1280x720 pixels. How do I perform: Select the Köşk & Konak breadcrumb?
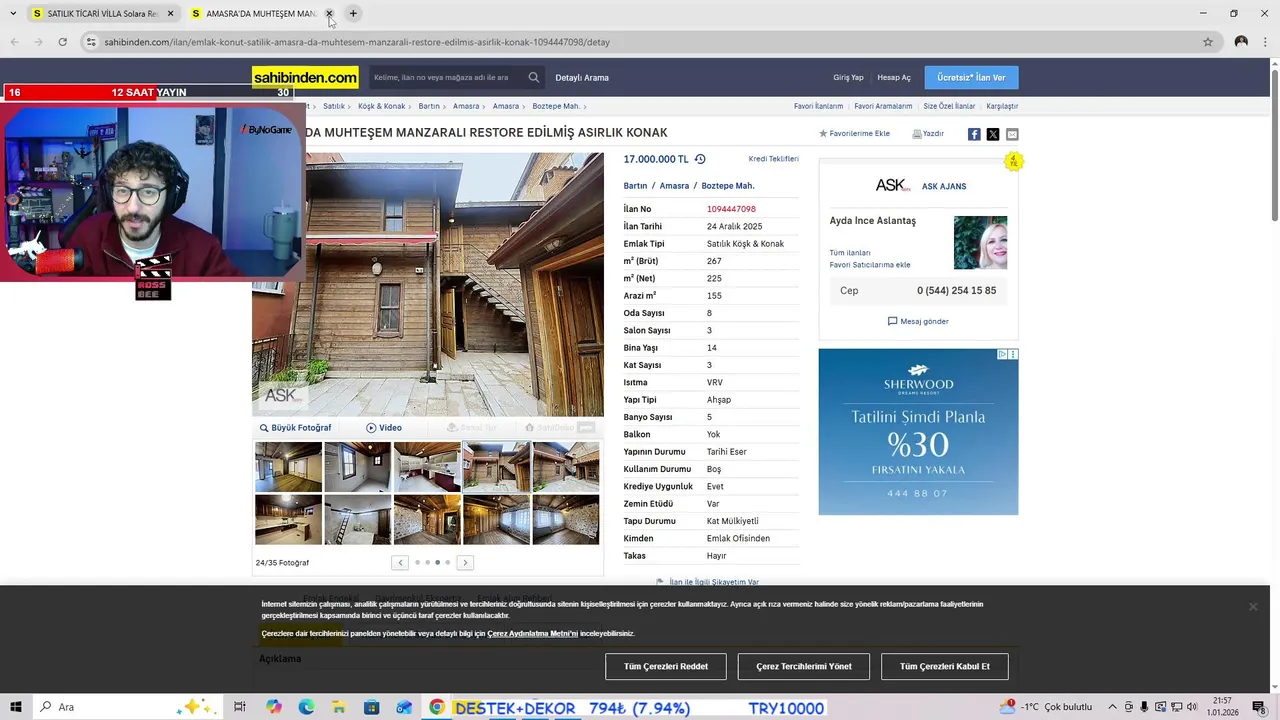pyautogui.click(x=381, y=106)
